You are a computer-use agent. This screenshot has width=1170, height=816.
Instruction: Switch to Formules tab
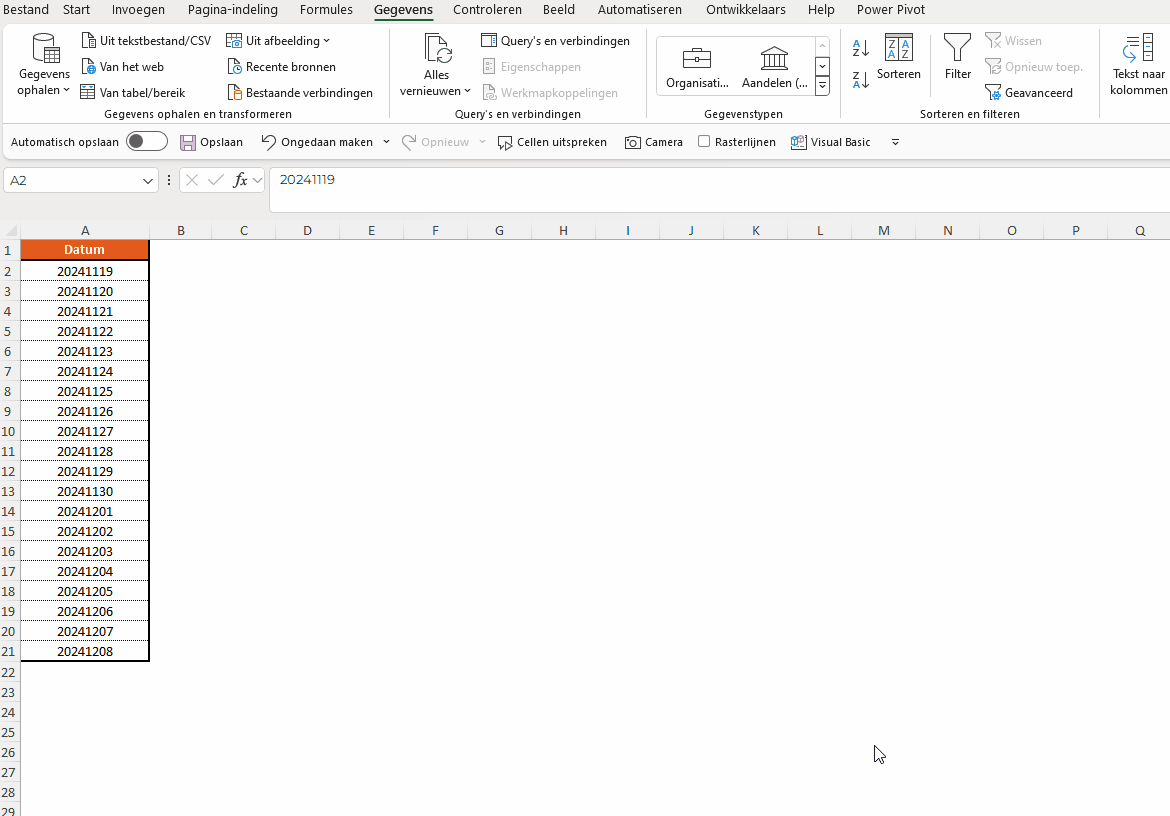pos(326,10)
